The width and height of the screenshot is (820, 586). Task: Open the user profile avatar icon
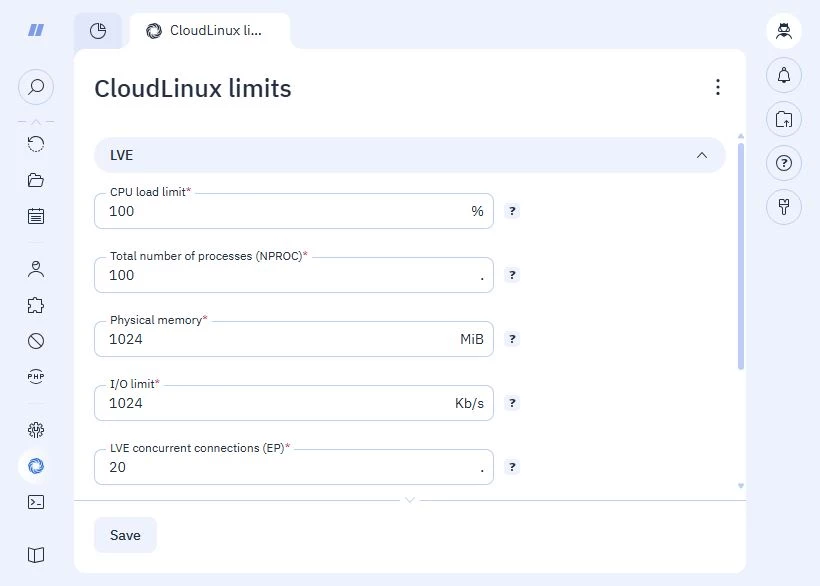(x=783, y=31)
